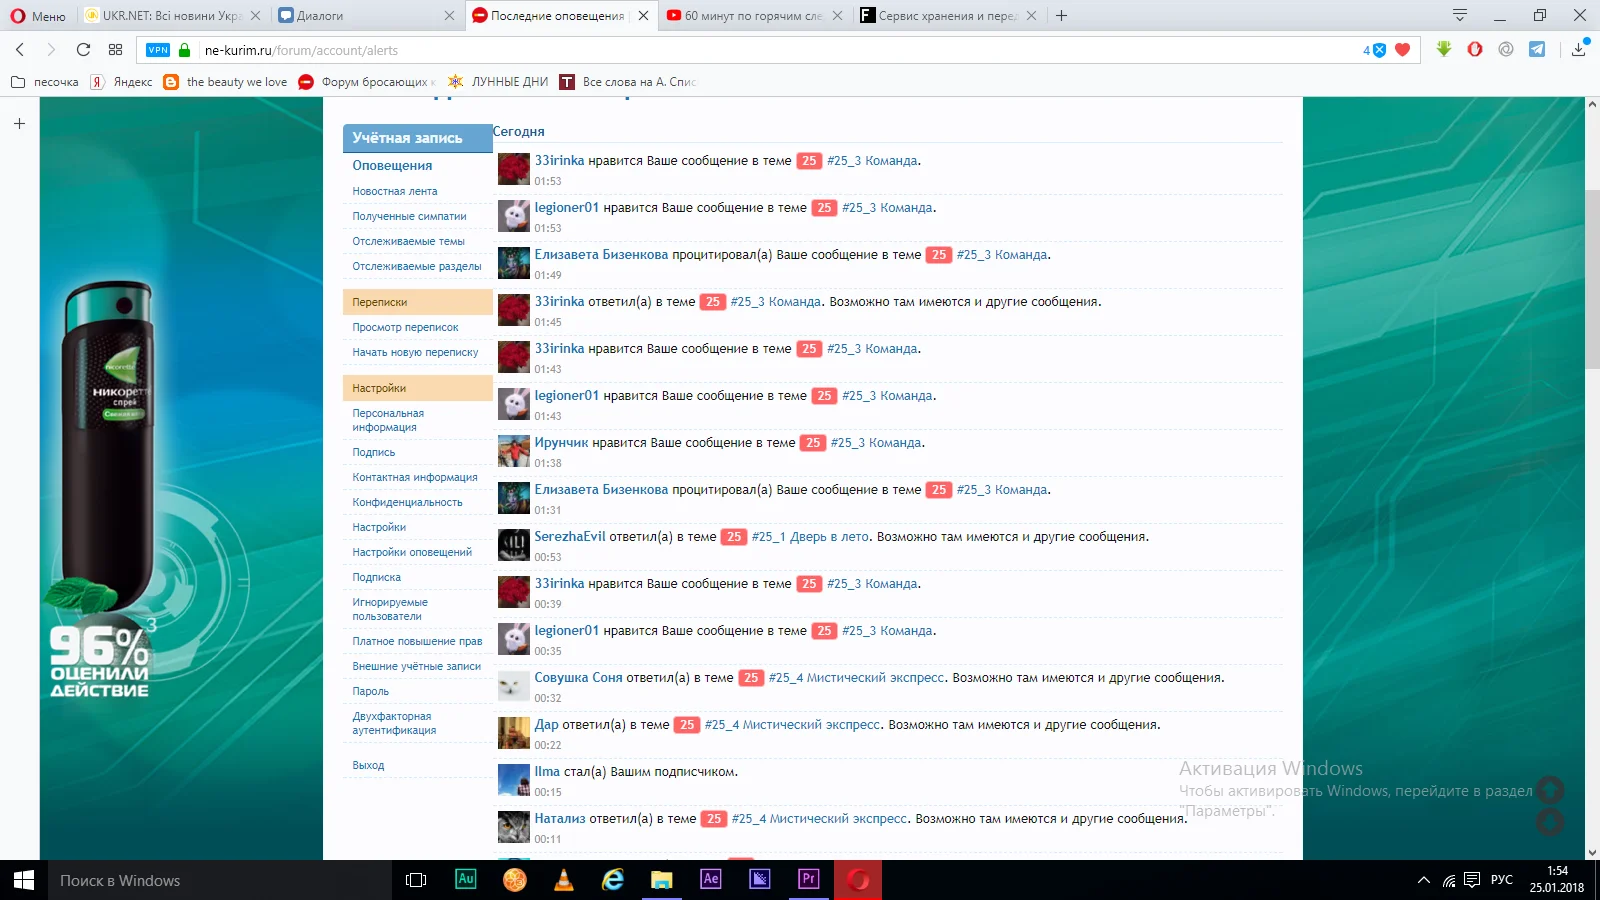Click the Выход logout link
This screenshot has width=1600, height=900.
pos(368,765)
